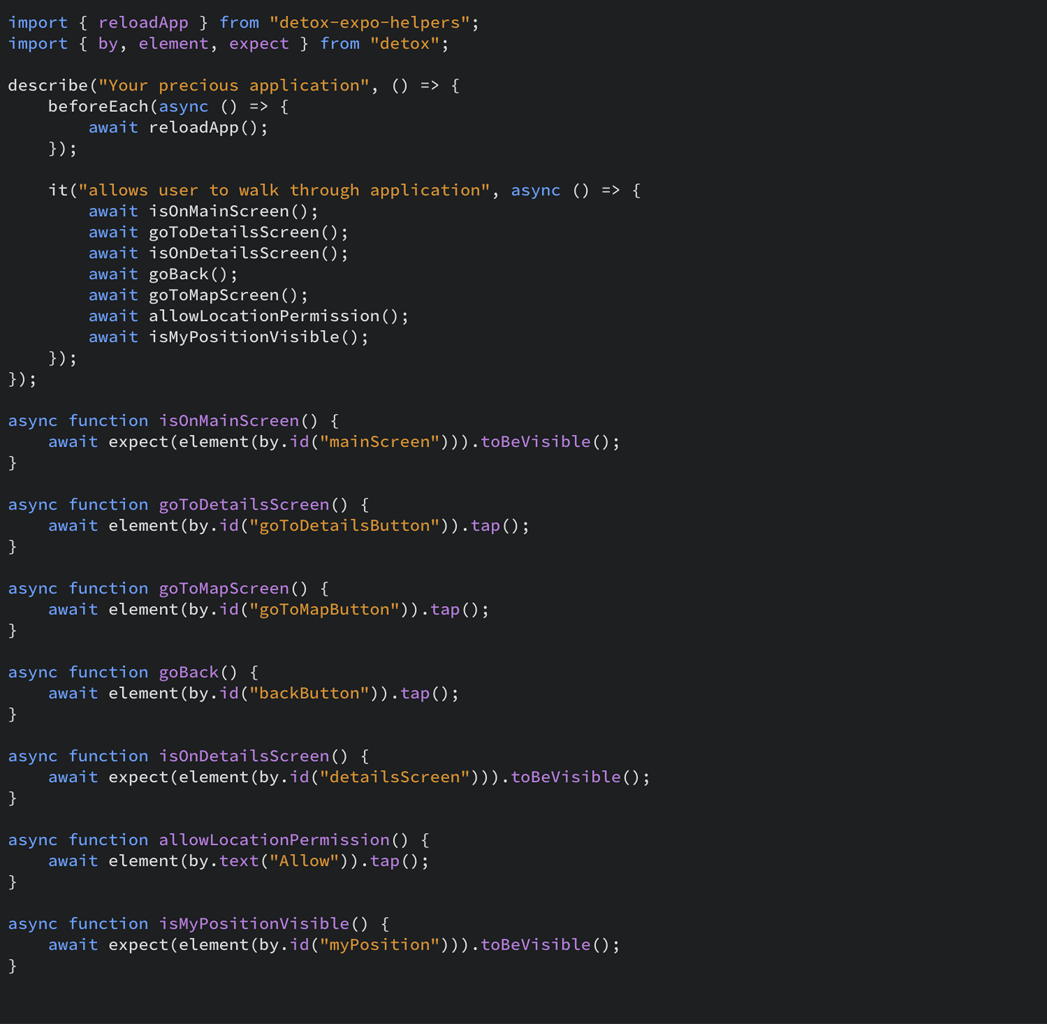Click tap on the Allow line

coord(385,860)
